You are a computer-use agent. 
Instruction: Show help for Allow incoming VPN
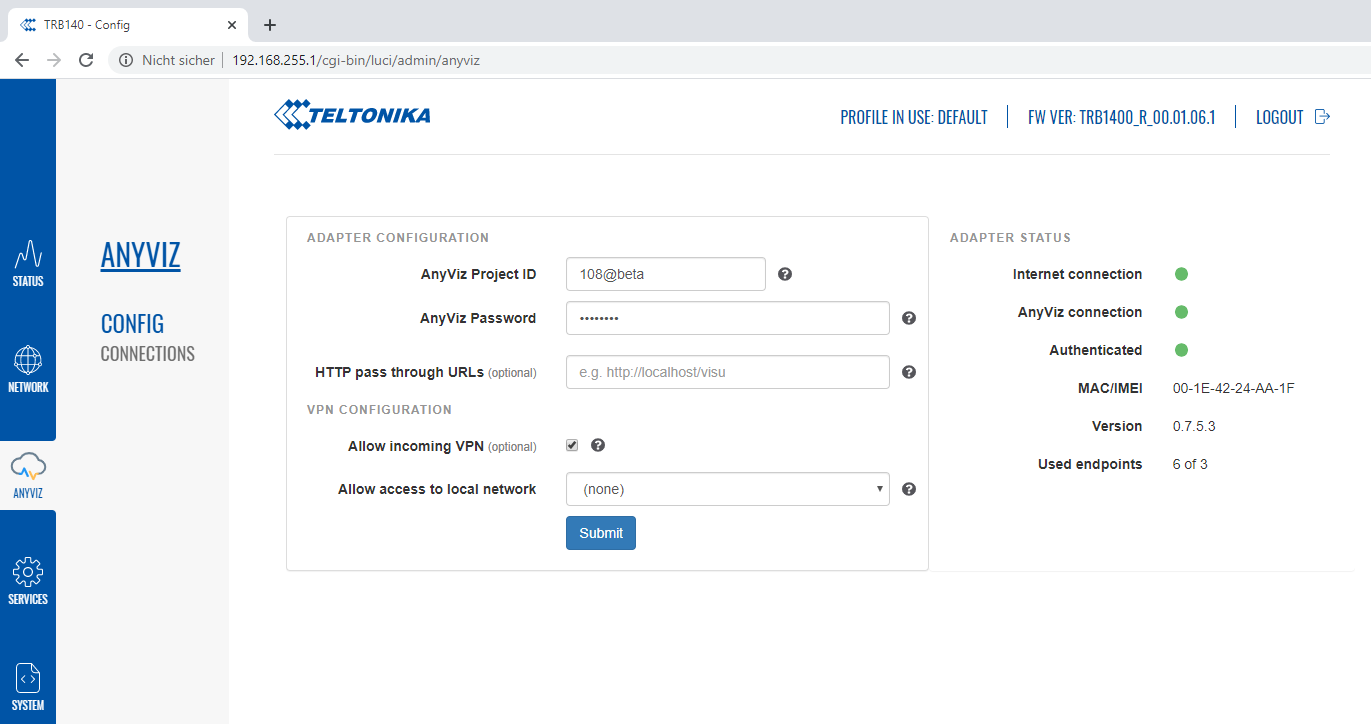pos(598,446)
